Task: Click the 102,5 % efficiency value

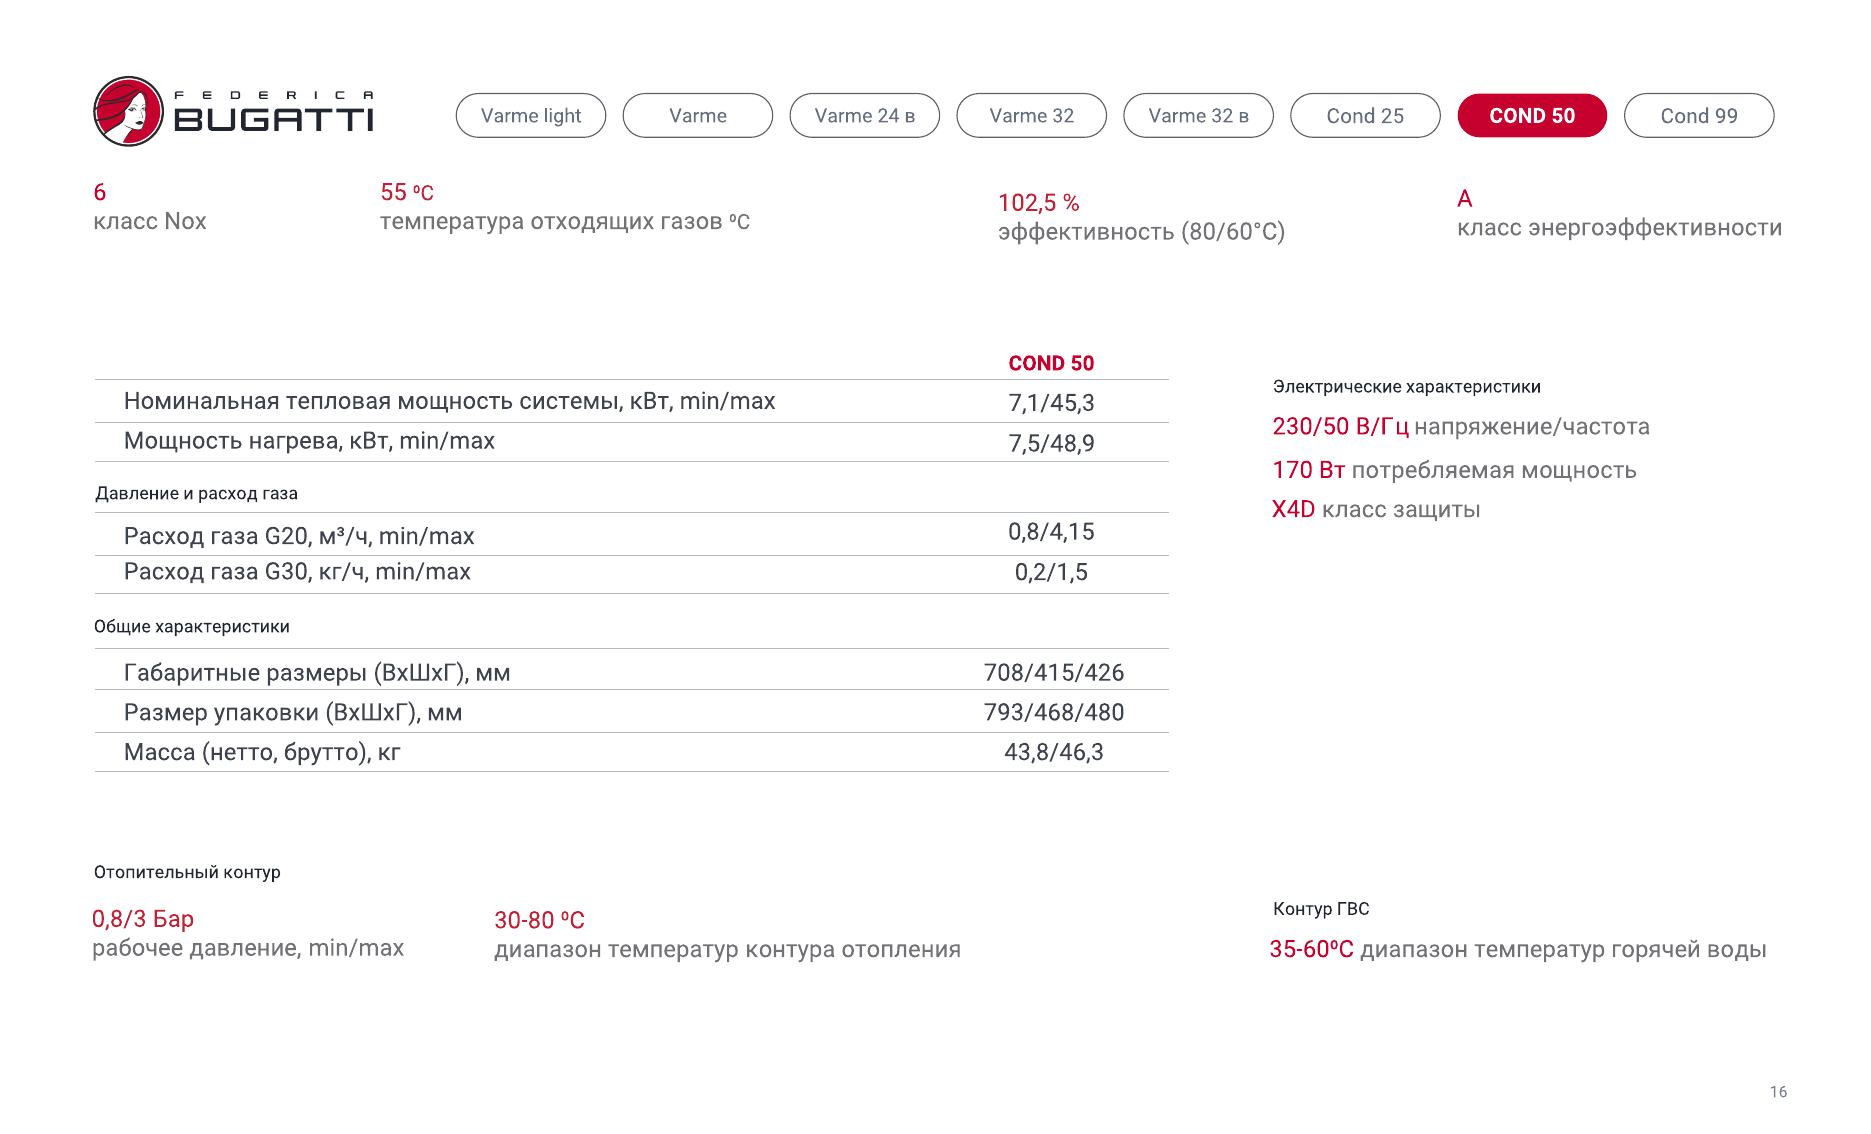Action: tap(1038, 203)
